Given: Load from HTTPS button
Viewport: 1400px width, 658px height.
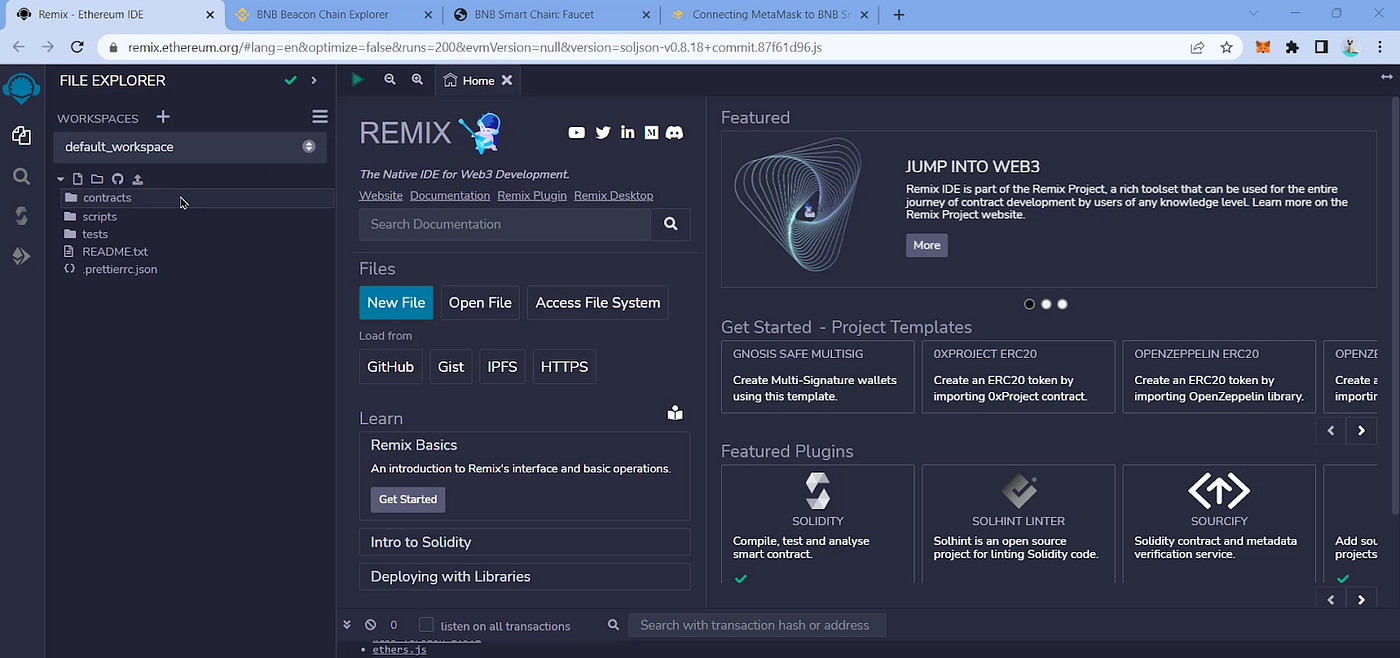Looking at the screenshot, I should coord(565,367).
